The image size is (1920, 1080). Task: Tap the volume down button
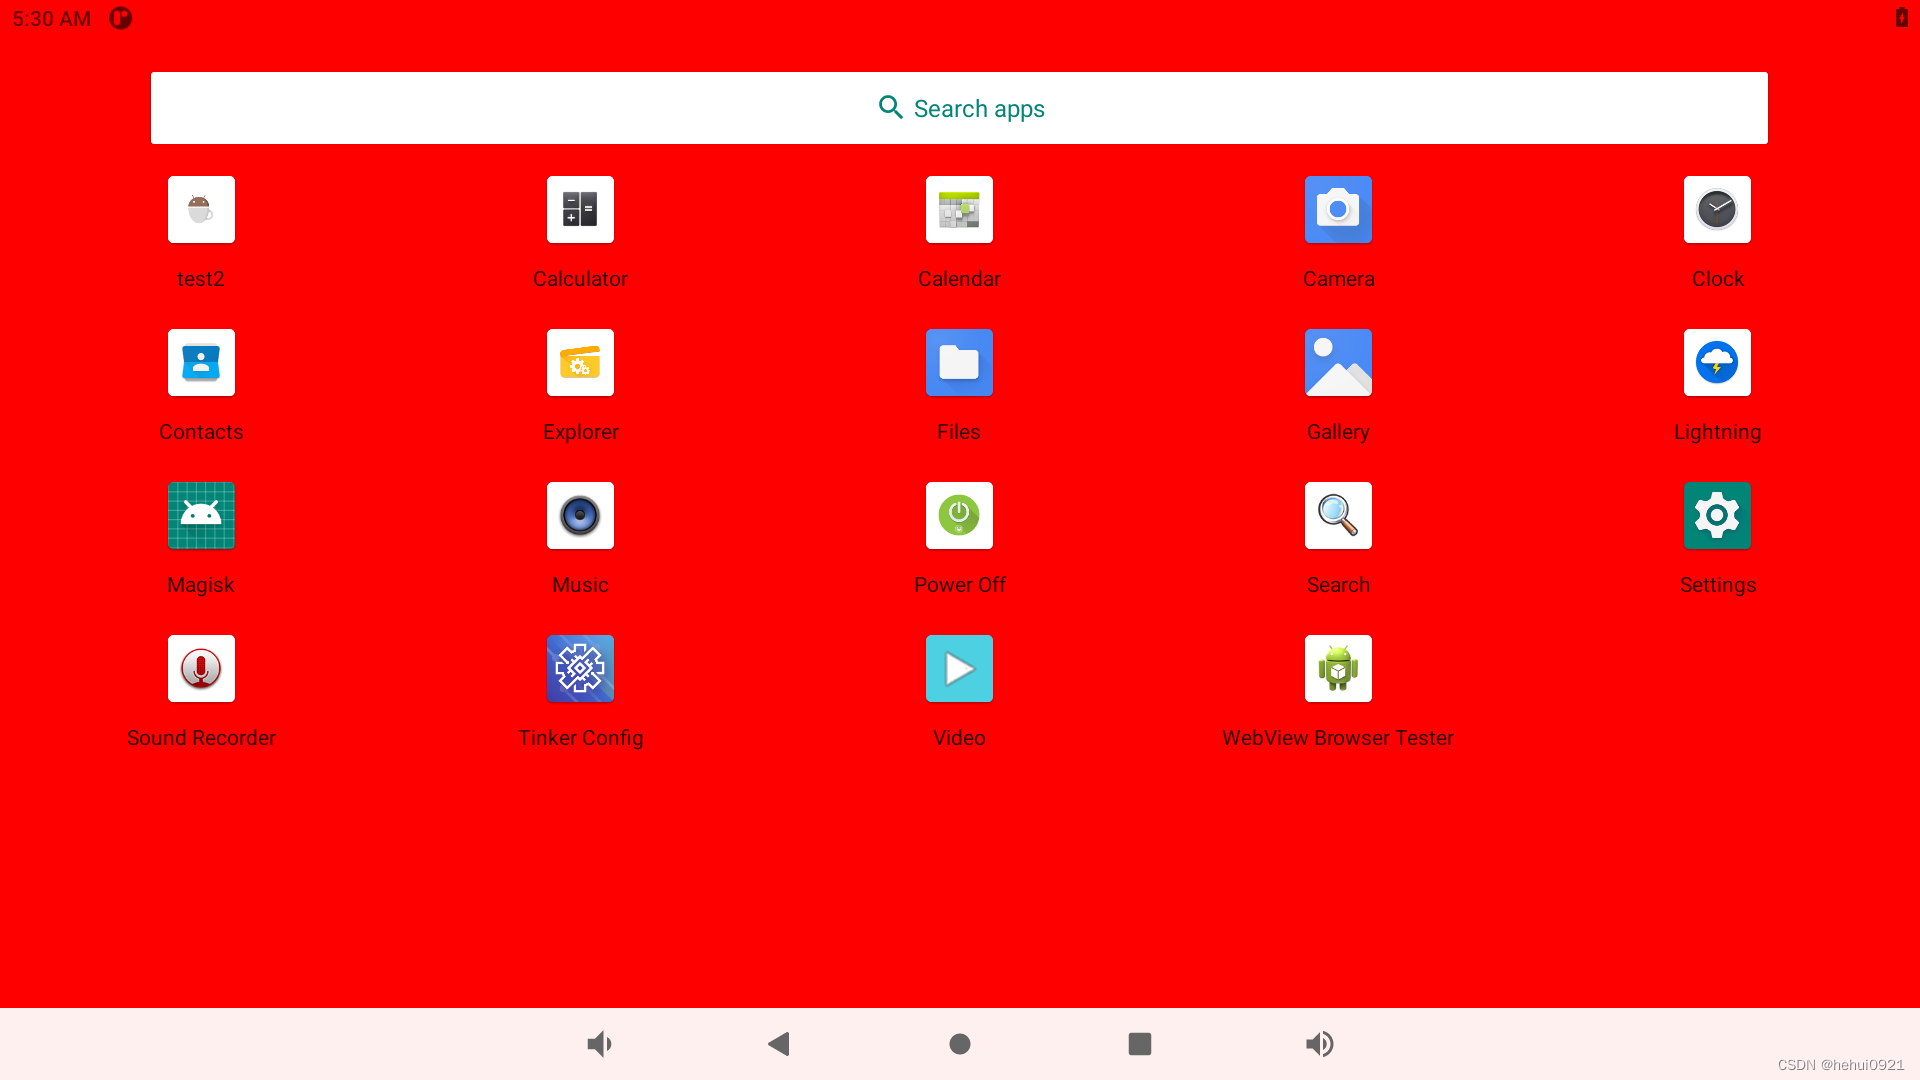point(600,1043)
